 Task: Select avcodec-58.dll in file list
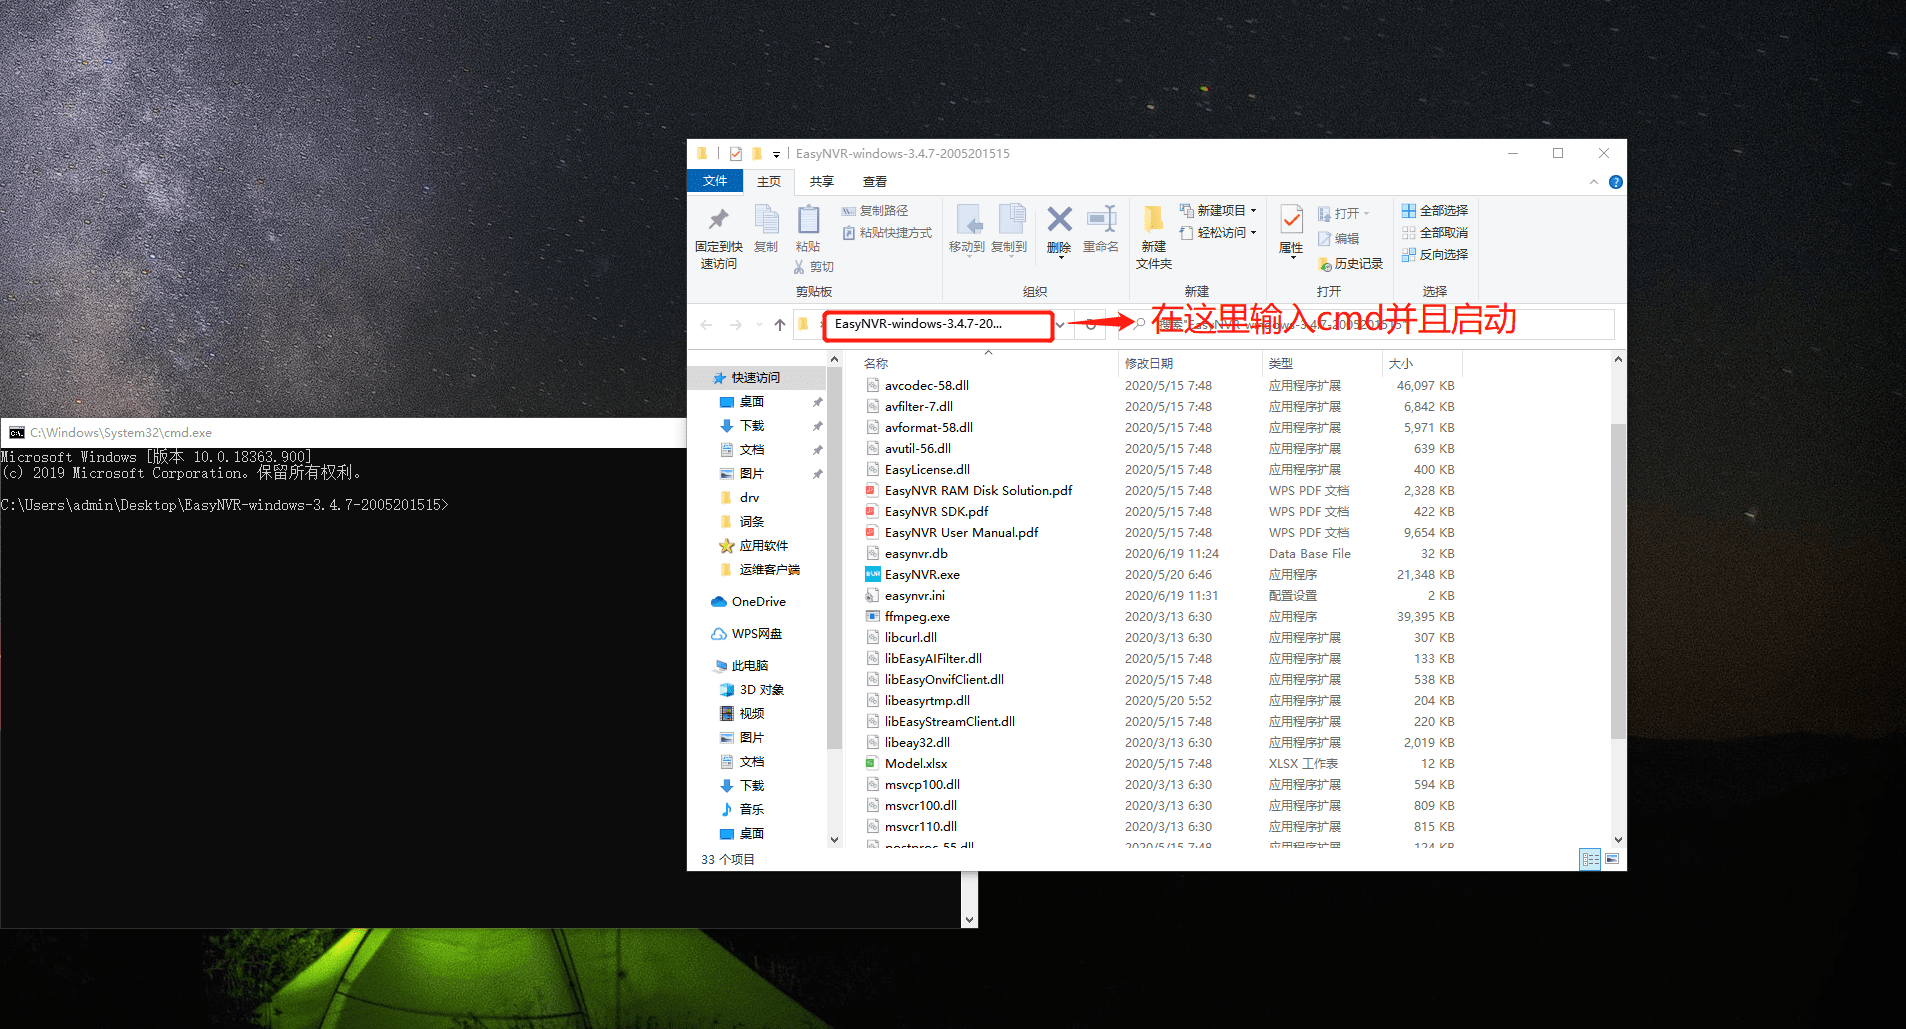[926, 386]
